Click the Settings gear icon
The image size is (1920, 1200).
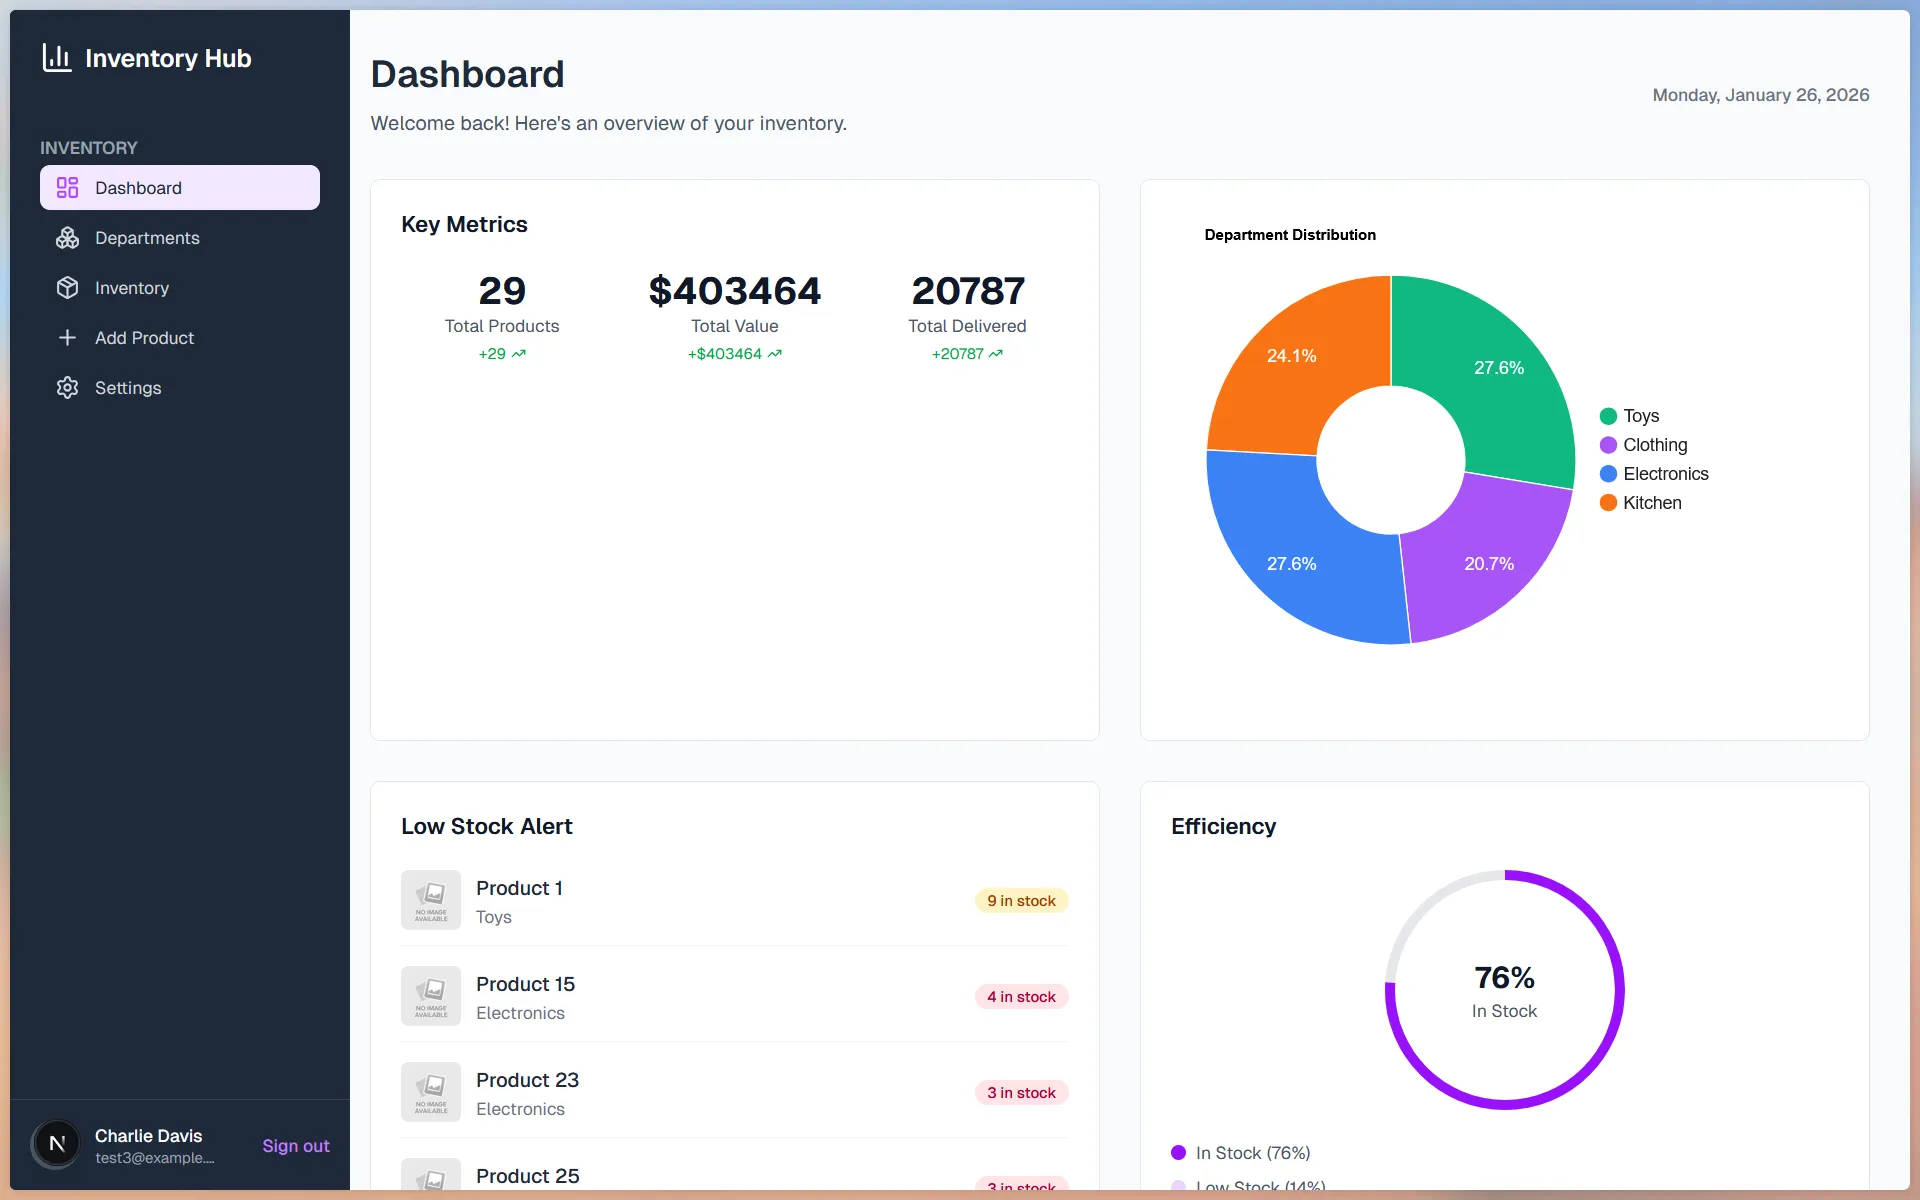[x=67, y=388]
